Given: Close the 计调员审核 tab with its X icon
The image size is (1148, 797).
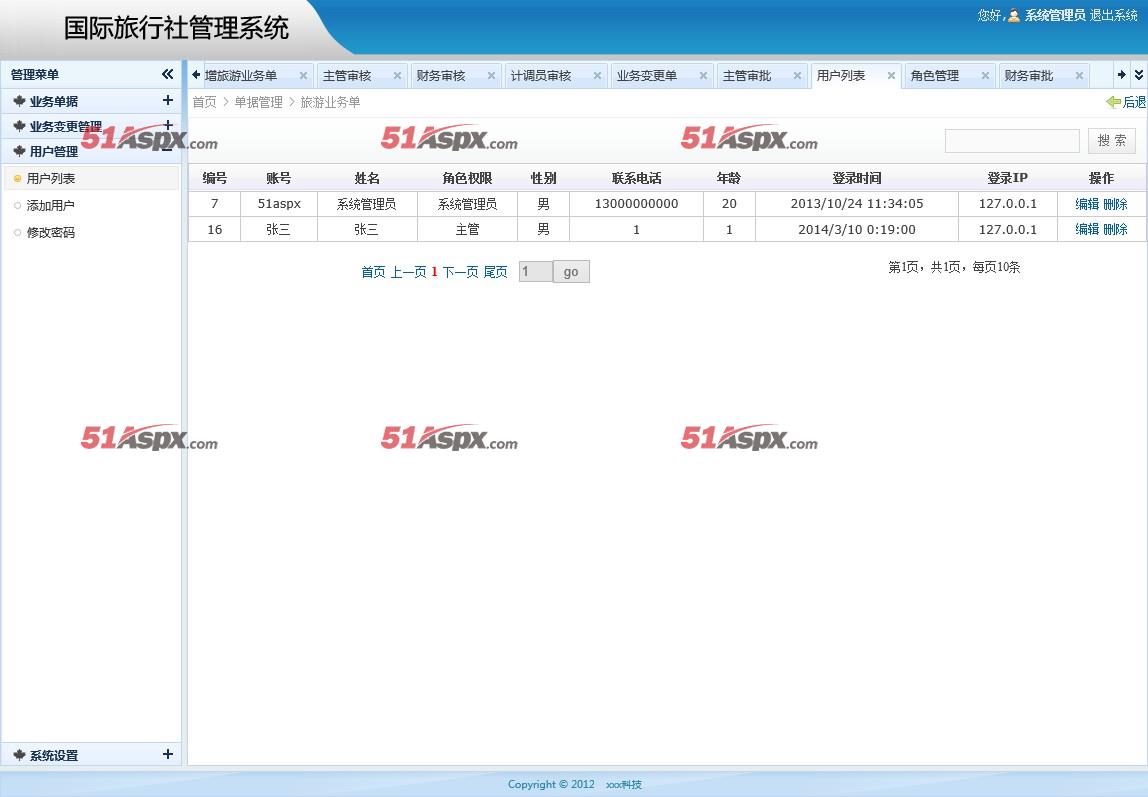Looking at the screenshot, I should [597, 76].
